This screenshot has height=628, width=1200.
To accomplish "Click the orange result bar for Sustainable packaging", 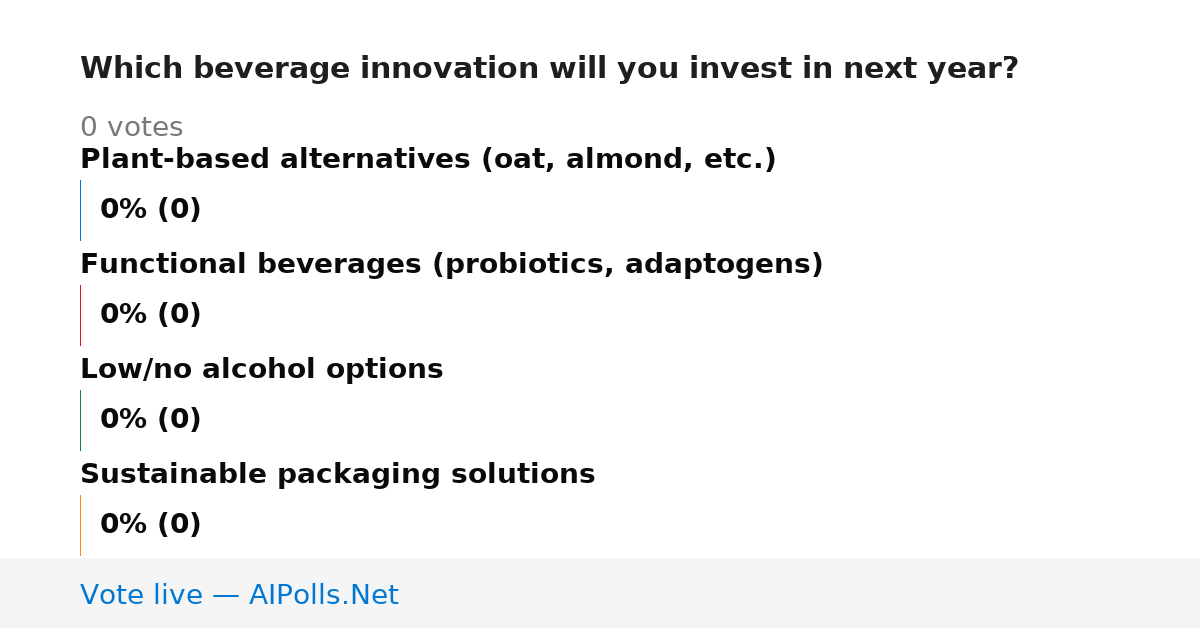I will (x=80, y=525).
